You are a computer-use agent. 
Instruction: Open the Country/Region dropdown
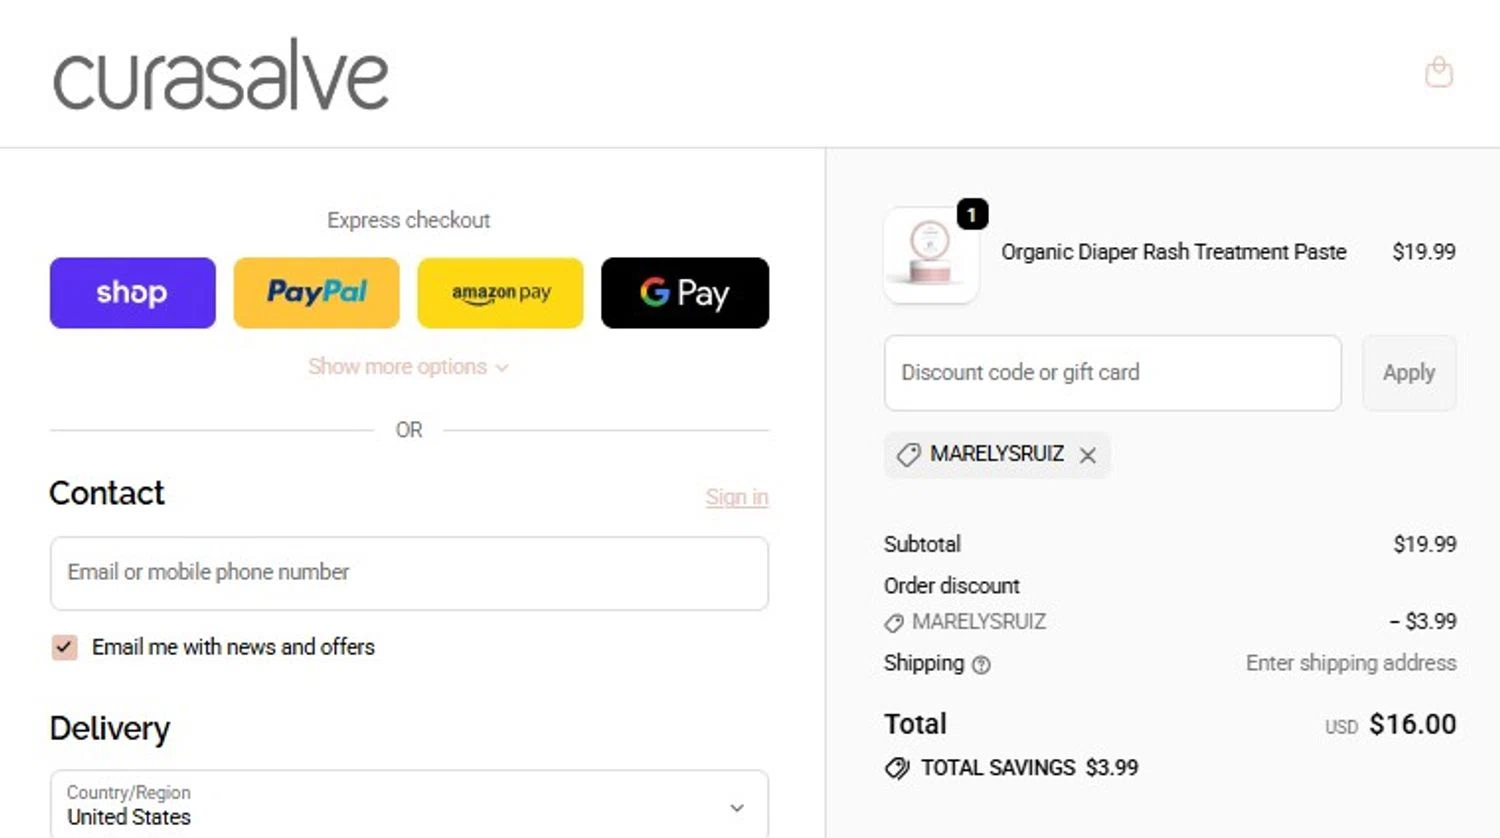[409, 804]
